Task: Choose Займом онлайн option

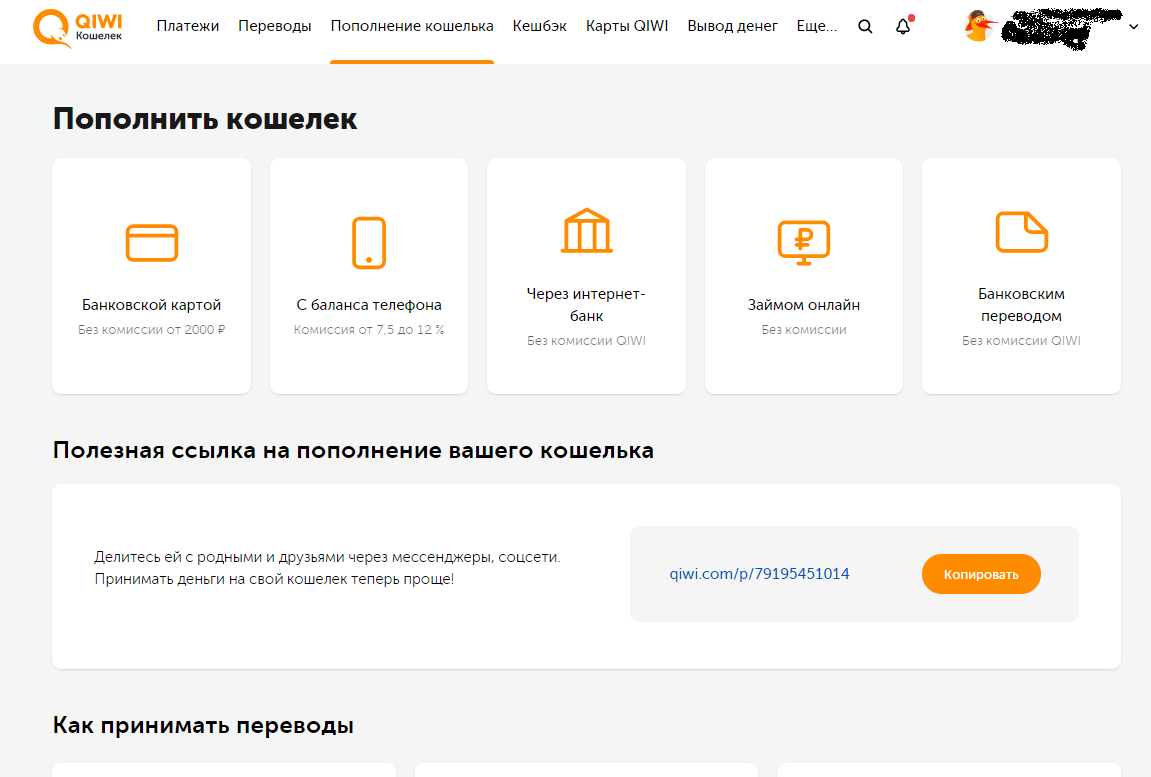Action: coord(804,276)
